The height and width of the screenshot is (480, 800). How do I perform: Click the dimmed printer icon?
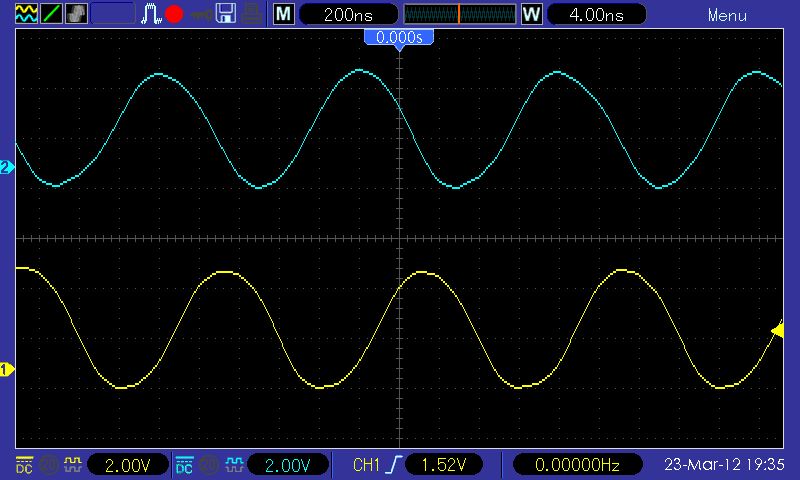[x=252, y=14]
